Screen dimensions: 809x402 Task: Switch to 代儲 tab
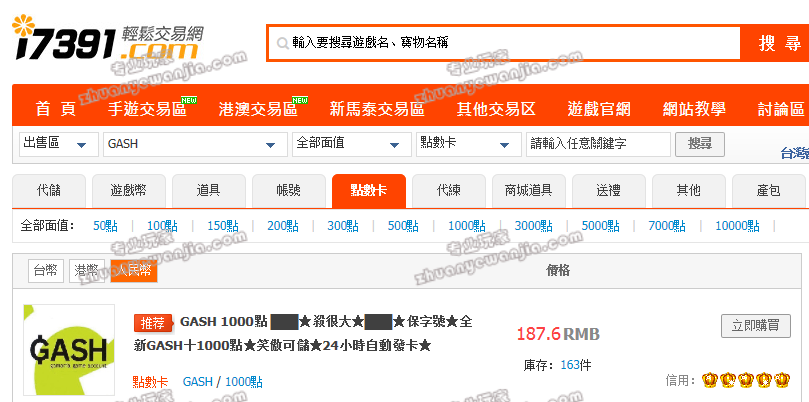[x=49, y=191]
